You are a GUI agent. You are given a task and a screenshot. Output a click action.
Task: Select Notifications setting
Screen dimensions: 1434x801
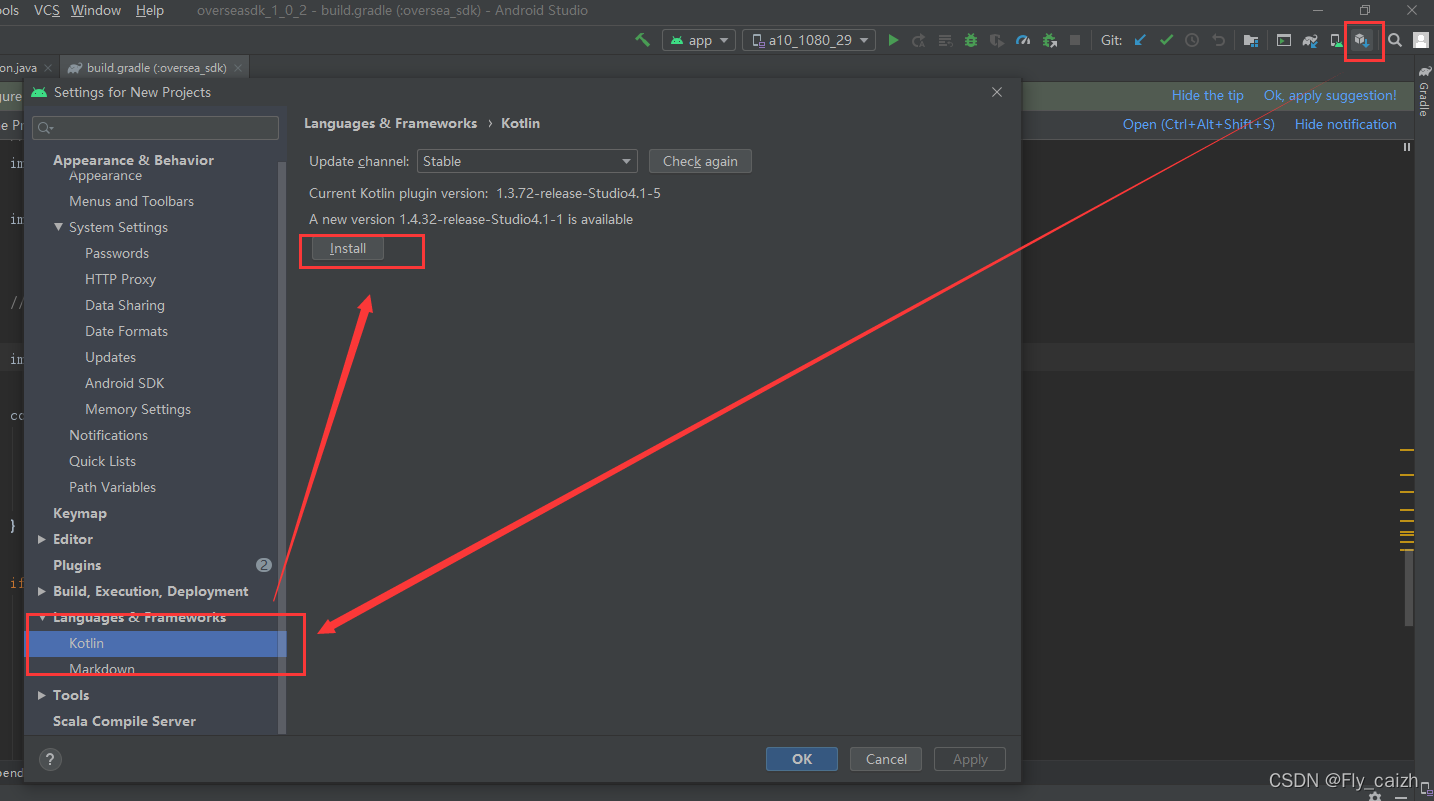pyautogui.click(x=108, y=435)
